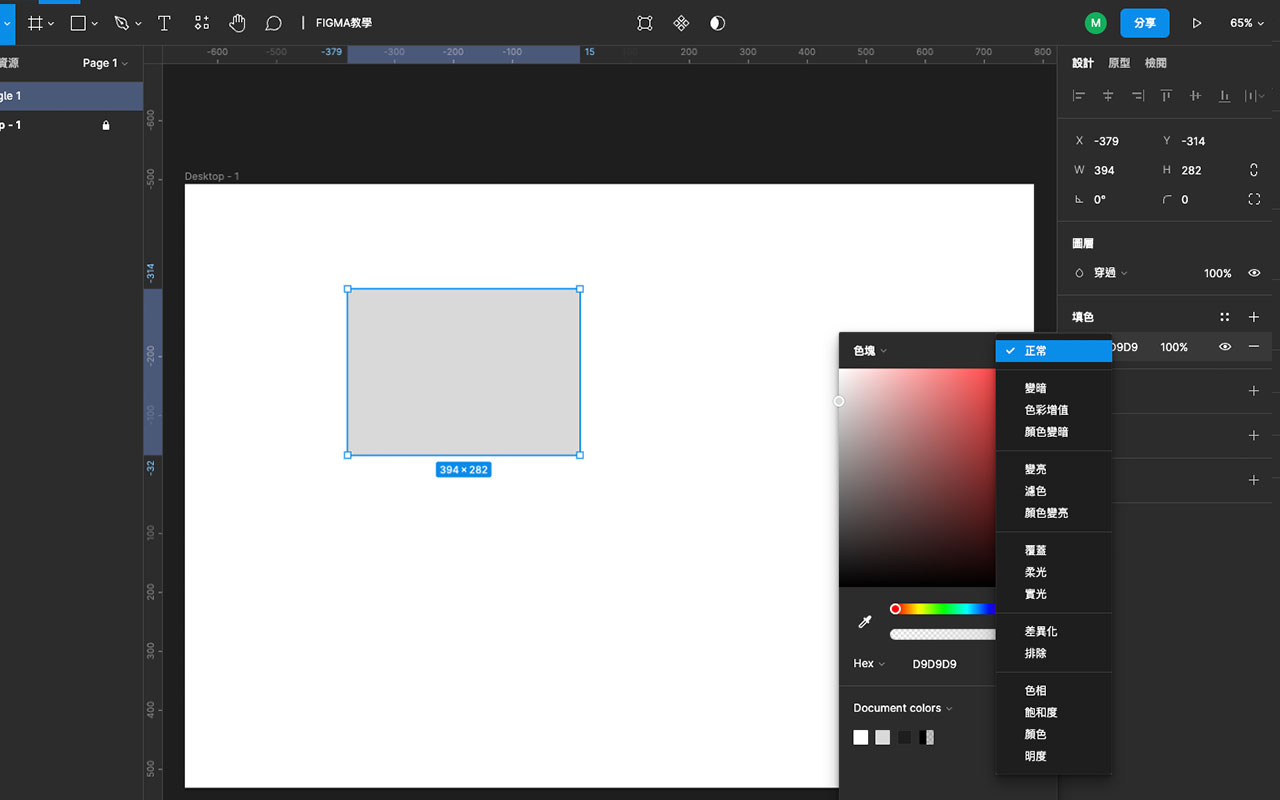The width and height of the screenshot is (1280, 800).
Task: Select the Text tool
Action: click(164, 22)
